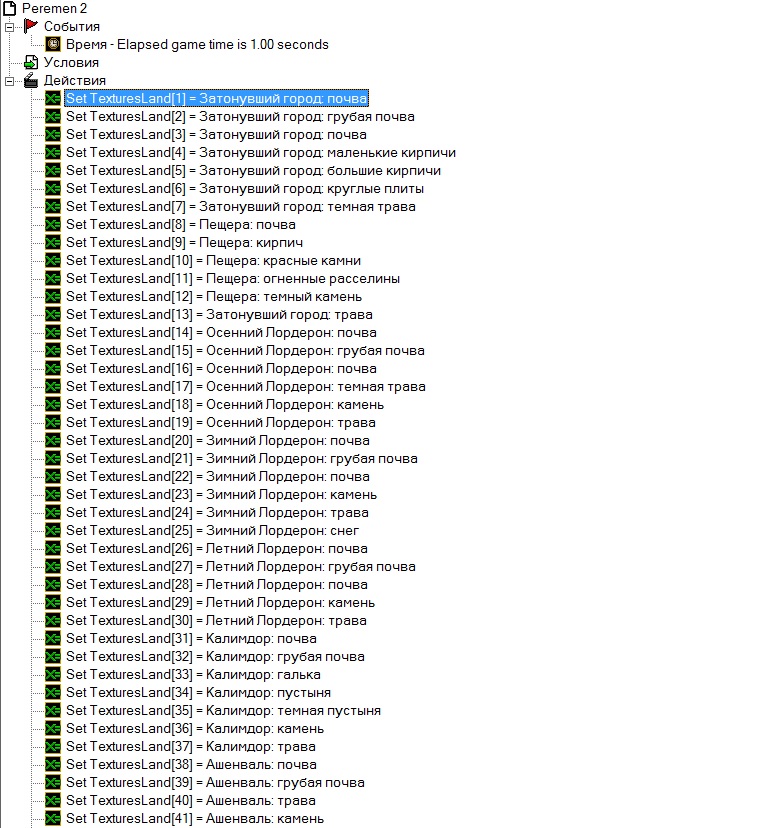Select action TexturesLand[24] Зимний Лордерон: трава
757x828 pixels.
[217, 512]
